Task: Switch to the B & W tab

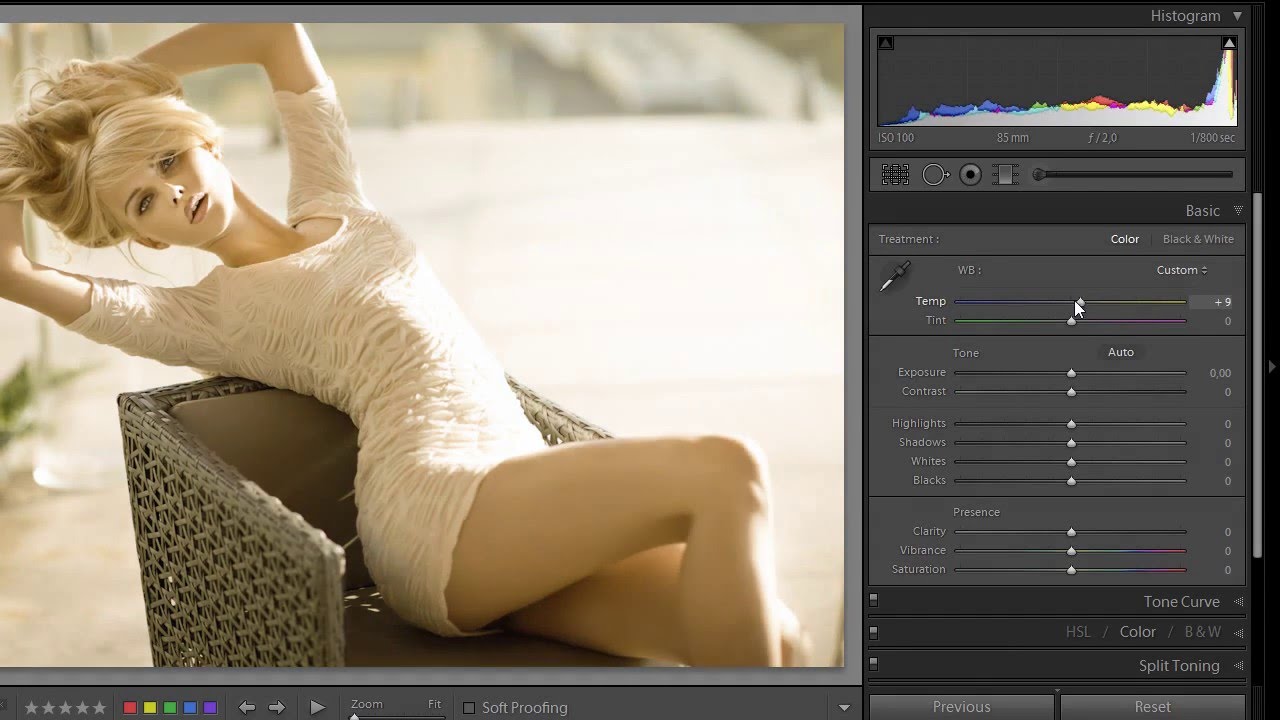Action: 1202,632
